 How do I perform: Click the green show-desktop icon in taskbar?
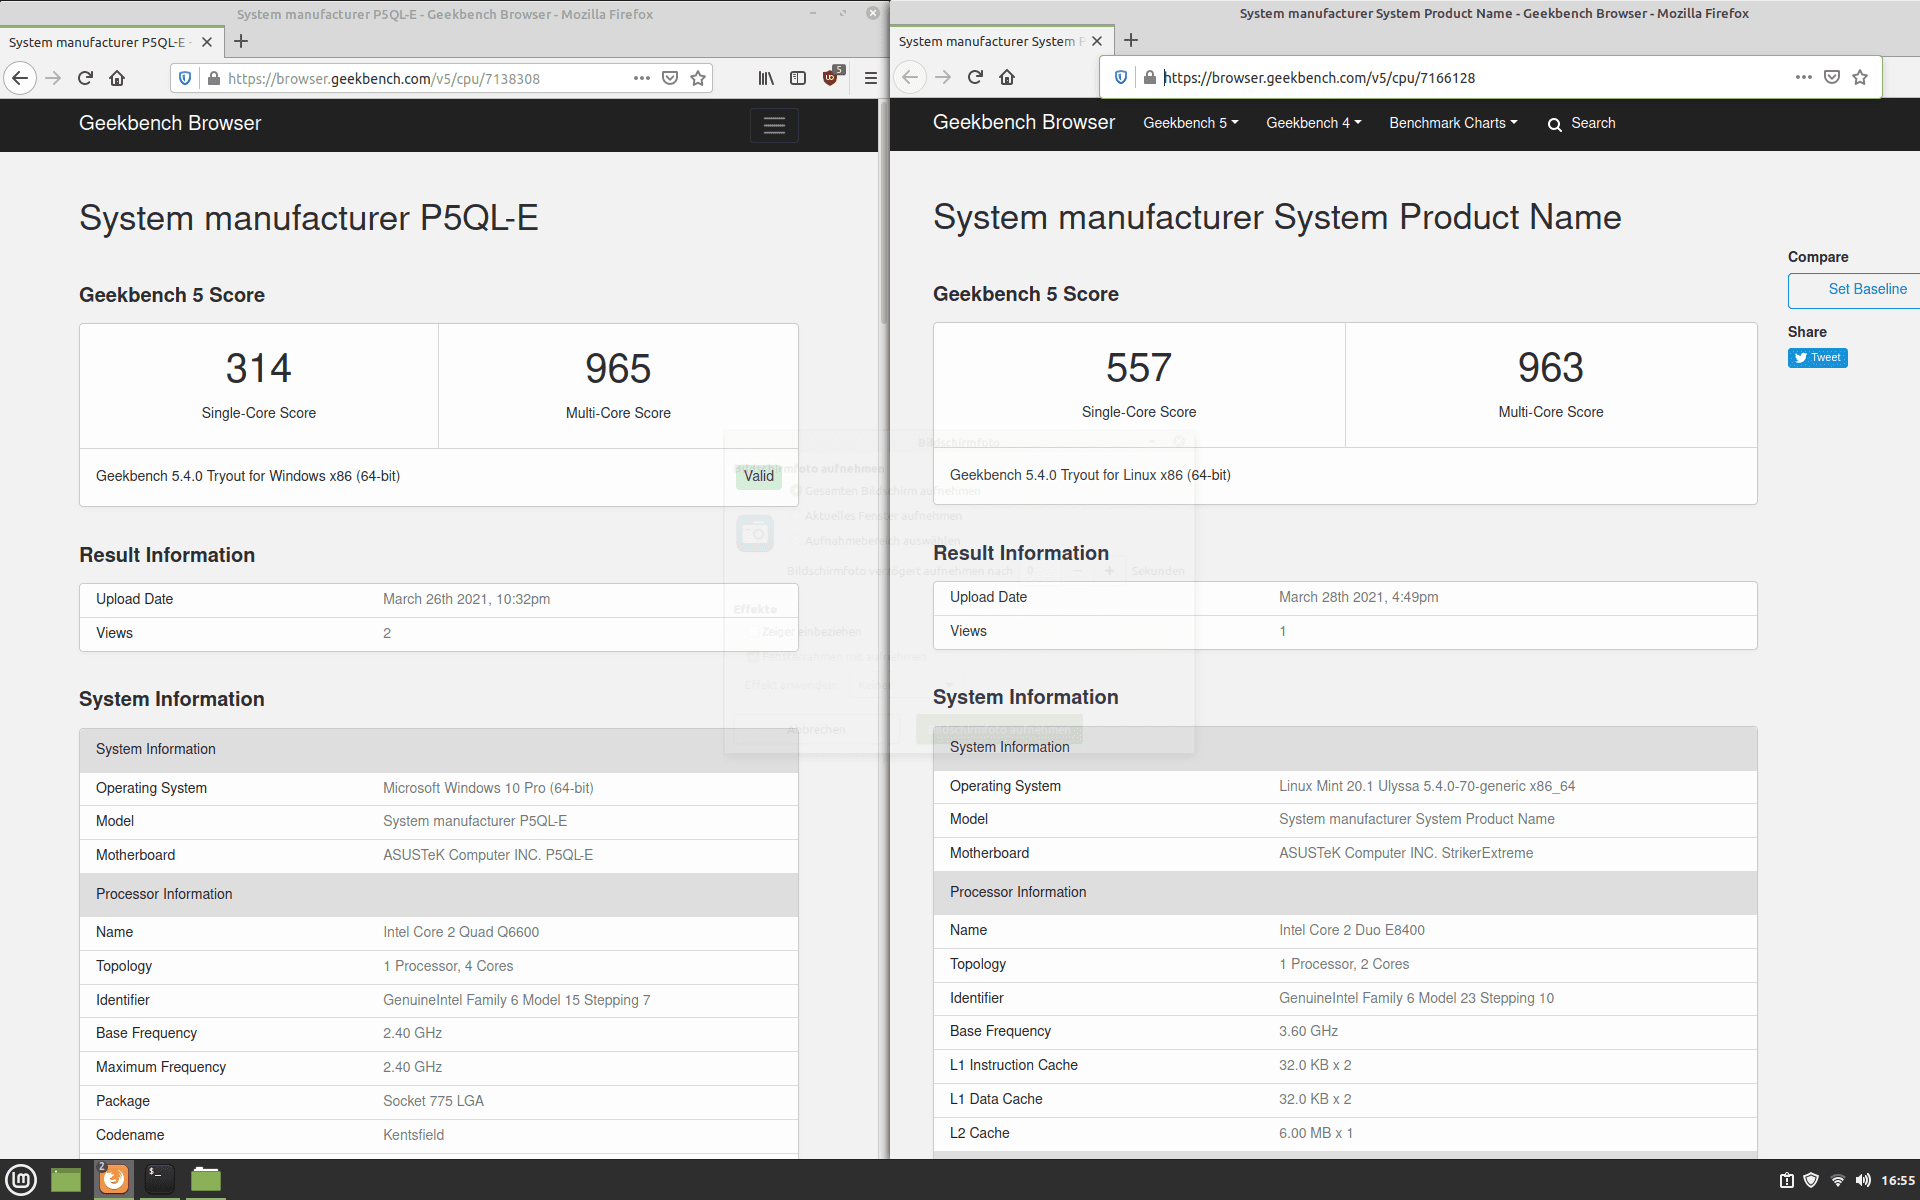pyautogui.click(x=66, y=1180)
